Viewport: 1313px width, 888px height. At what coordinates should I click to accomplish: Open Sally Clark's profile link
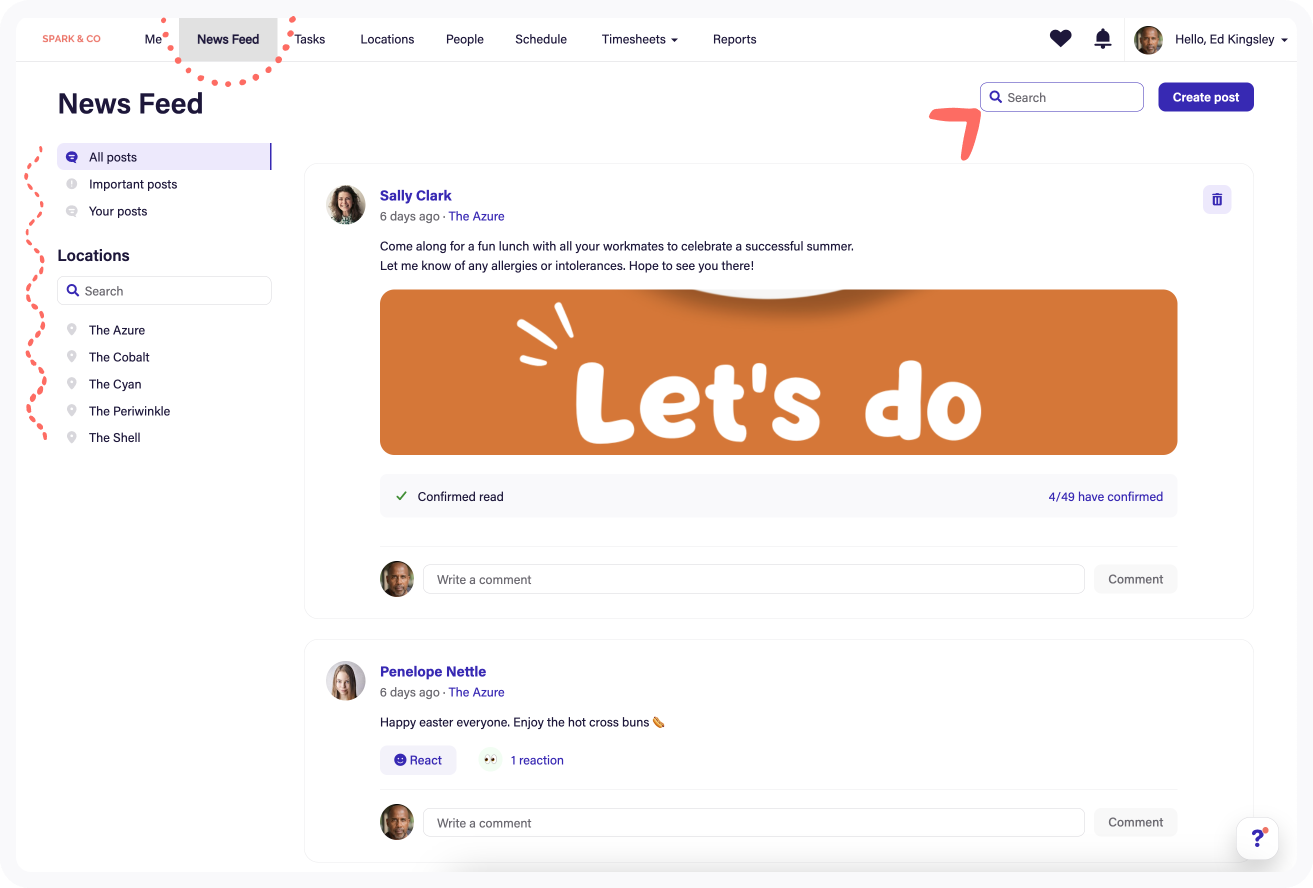pos(416,195)
